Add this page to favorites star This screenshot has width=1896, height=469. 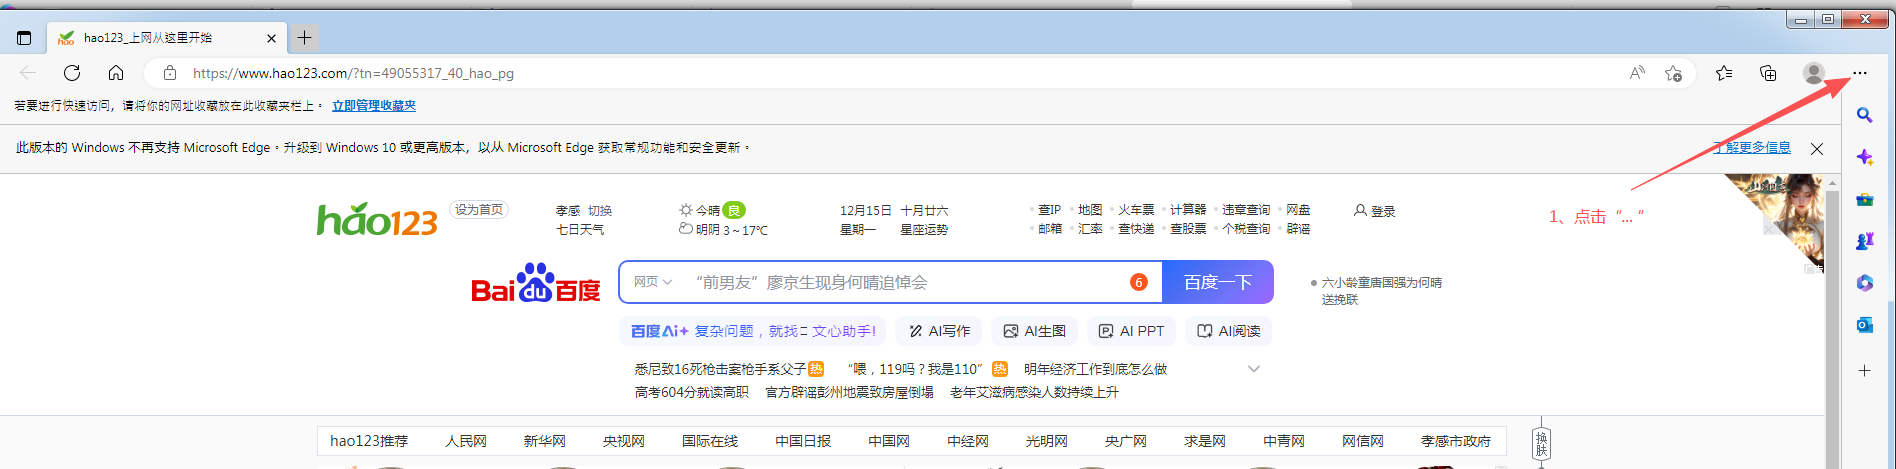tap(1673, 73)
